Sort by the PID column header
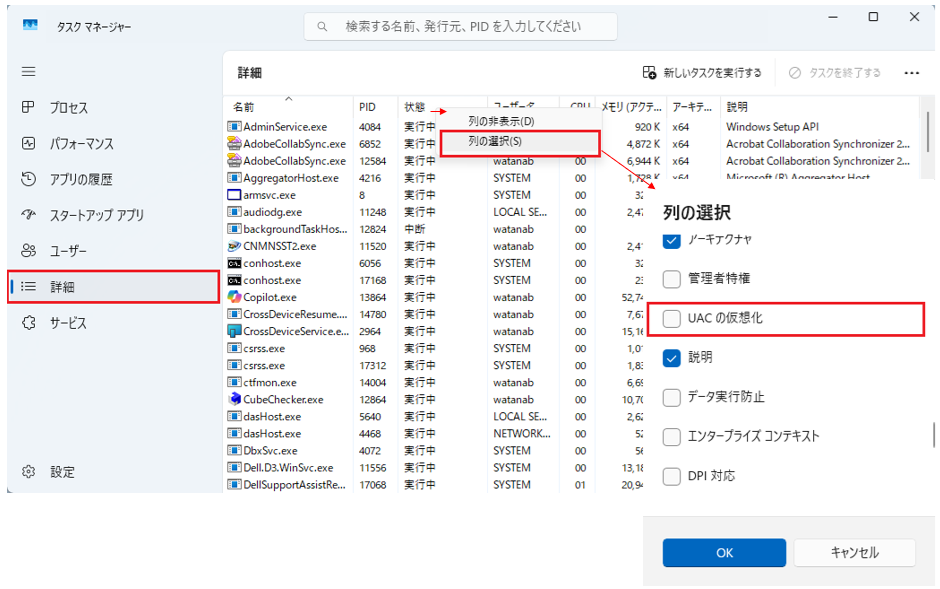 375,107
